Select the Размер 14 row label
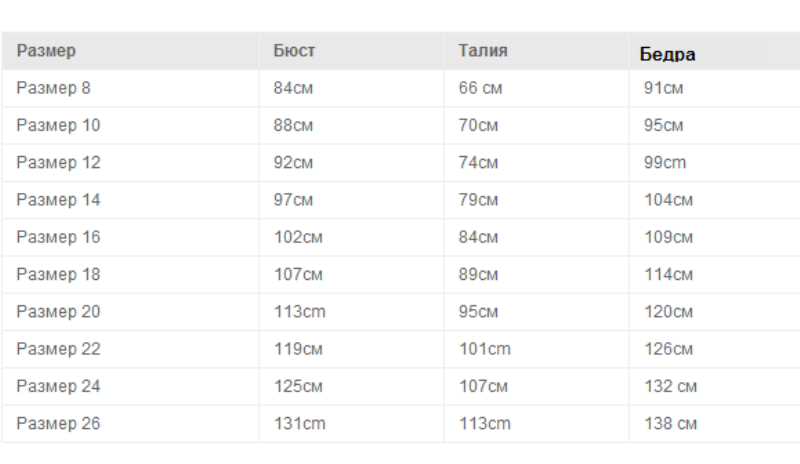Image resolution: width=800 pixels, height=464 pixels. [58, 200]
